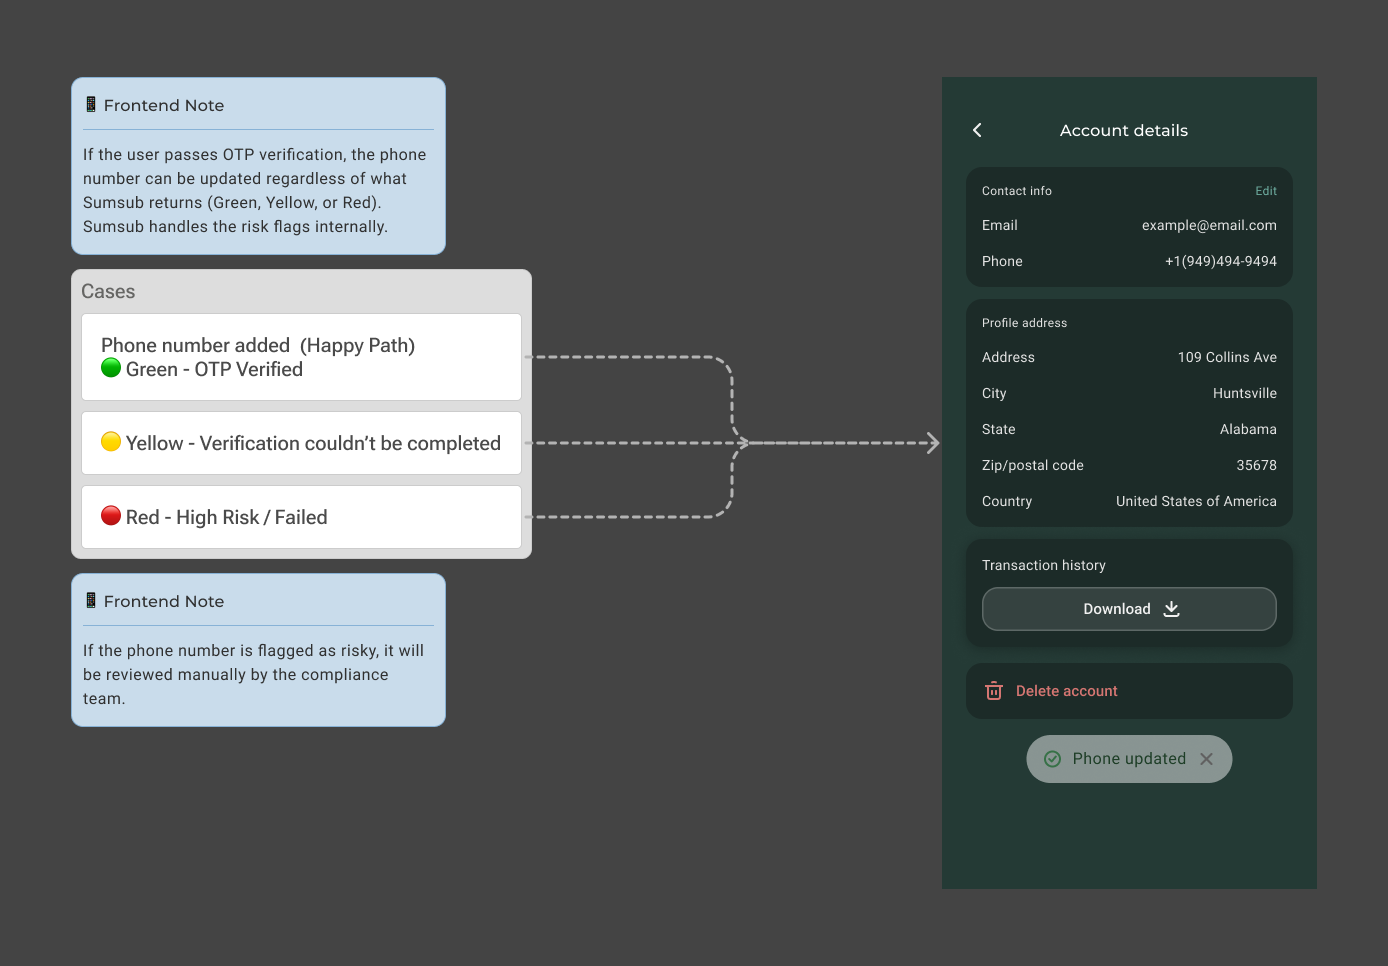
Task: Click the Phone updated checkmark icon
Action: coord(1052,759)
